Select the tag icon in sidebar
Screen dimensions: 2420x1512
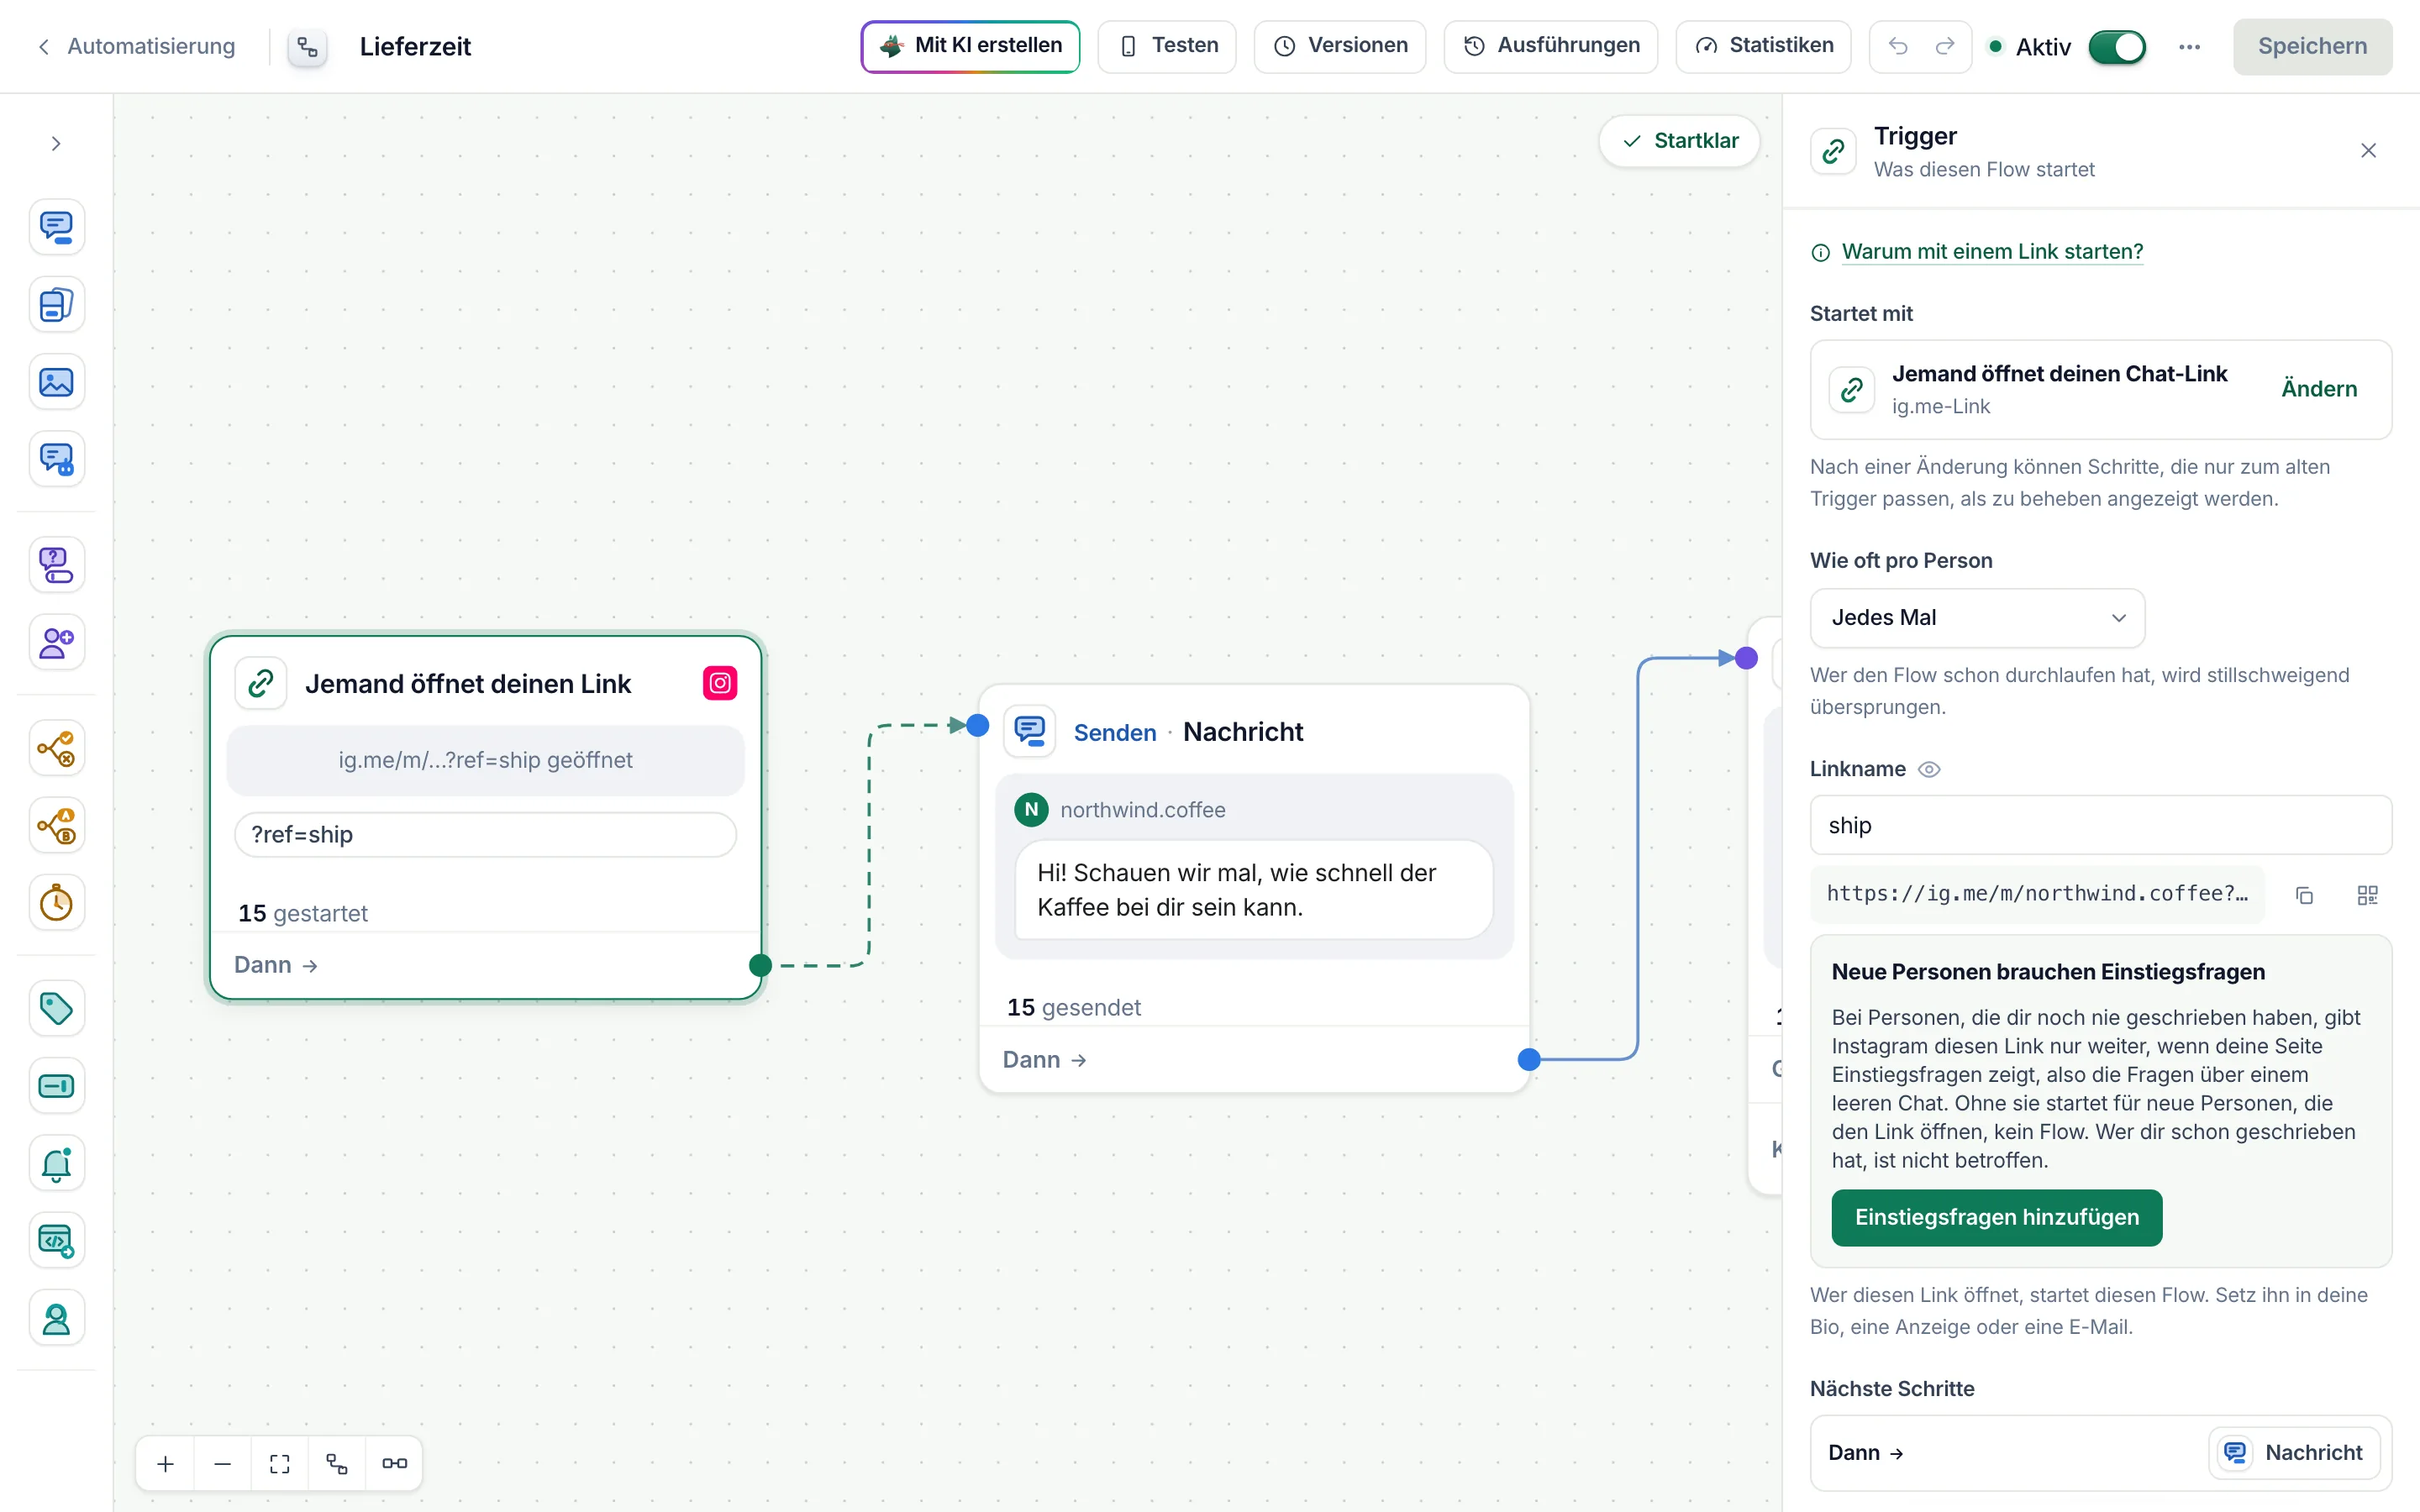56,1008
